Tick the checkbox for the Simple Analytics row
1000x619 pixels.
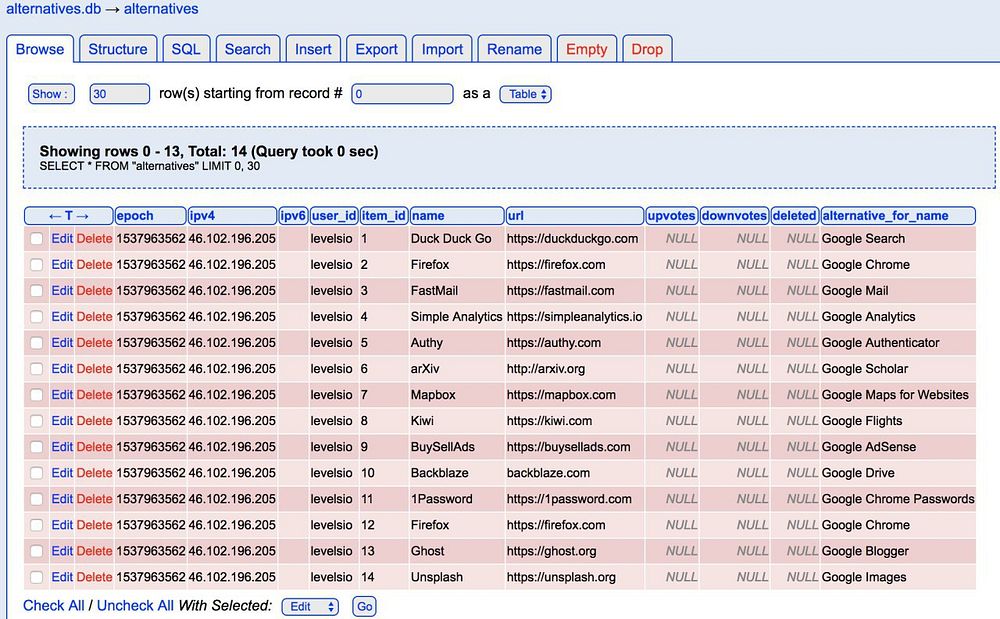[36, 317]
